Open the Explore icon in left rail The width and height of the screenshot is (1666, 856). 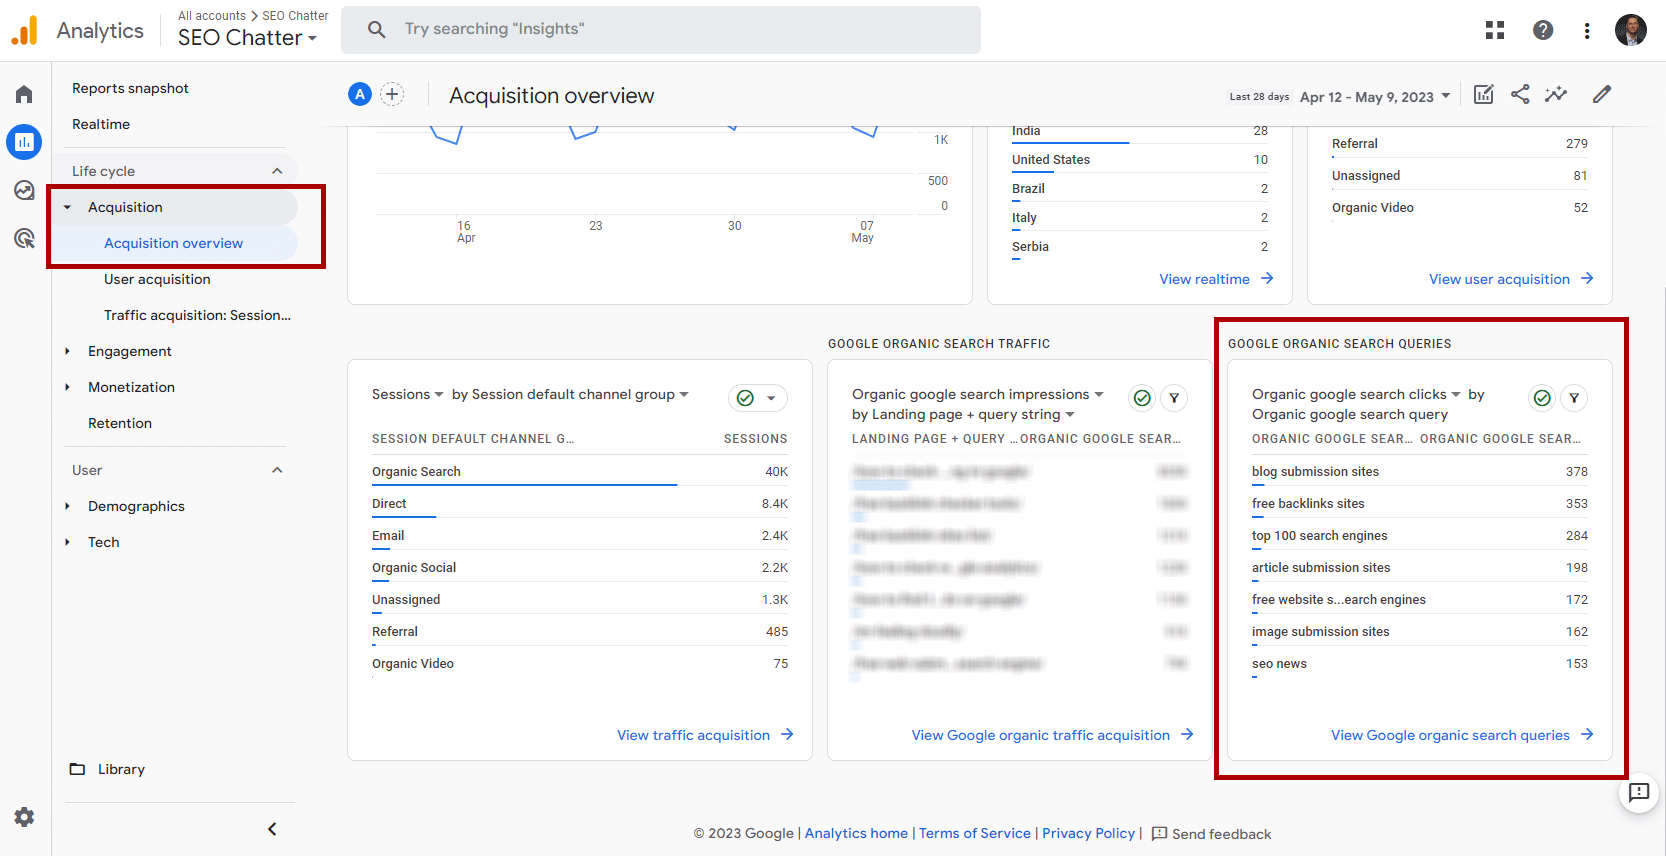(x=24, y=190)
